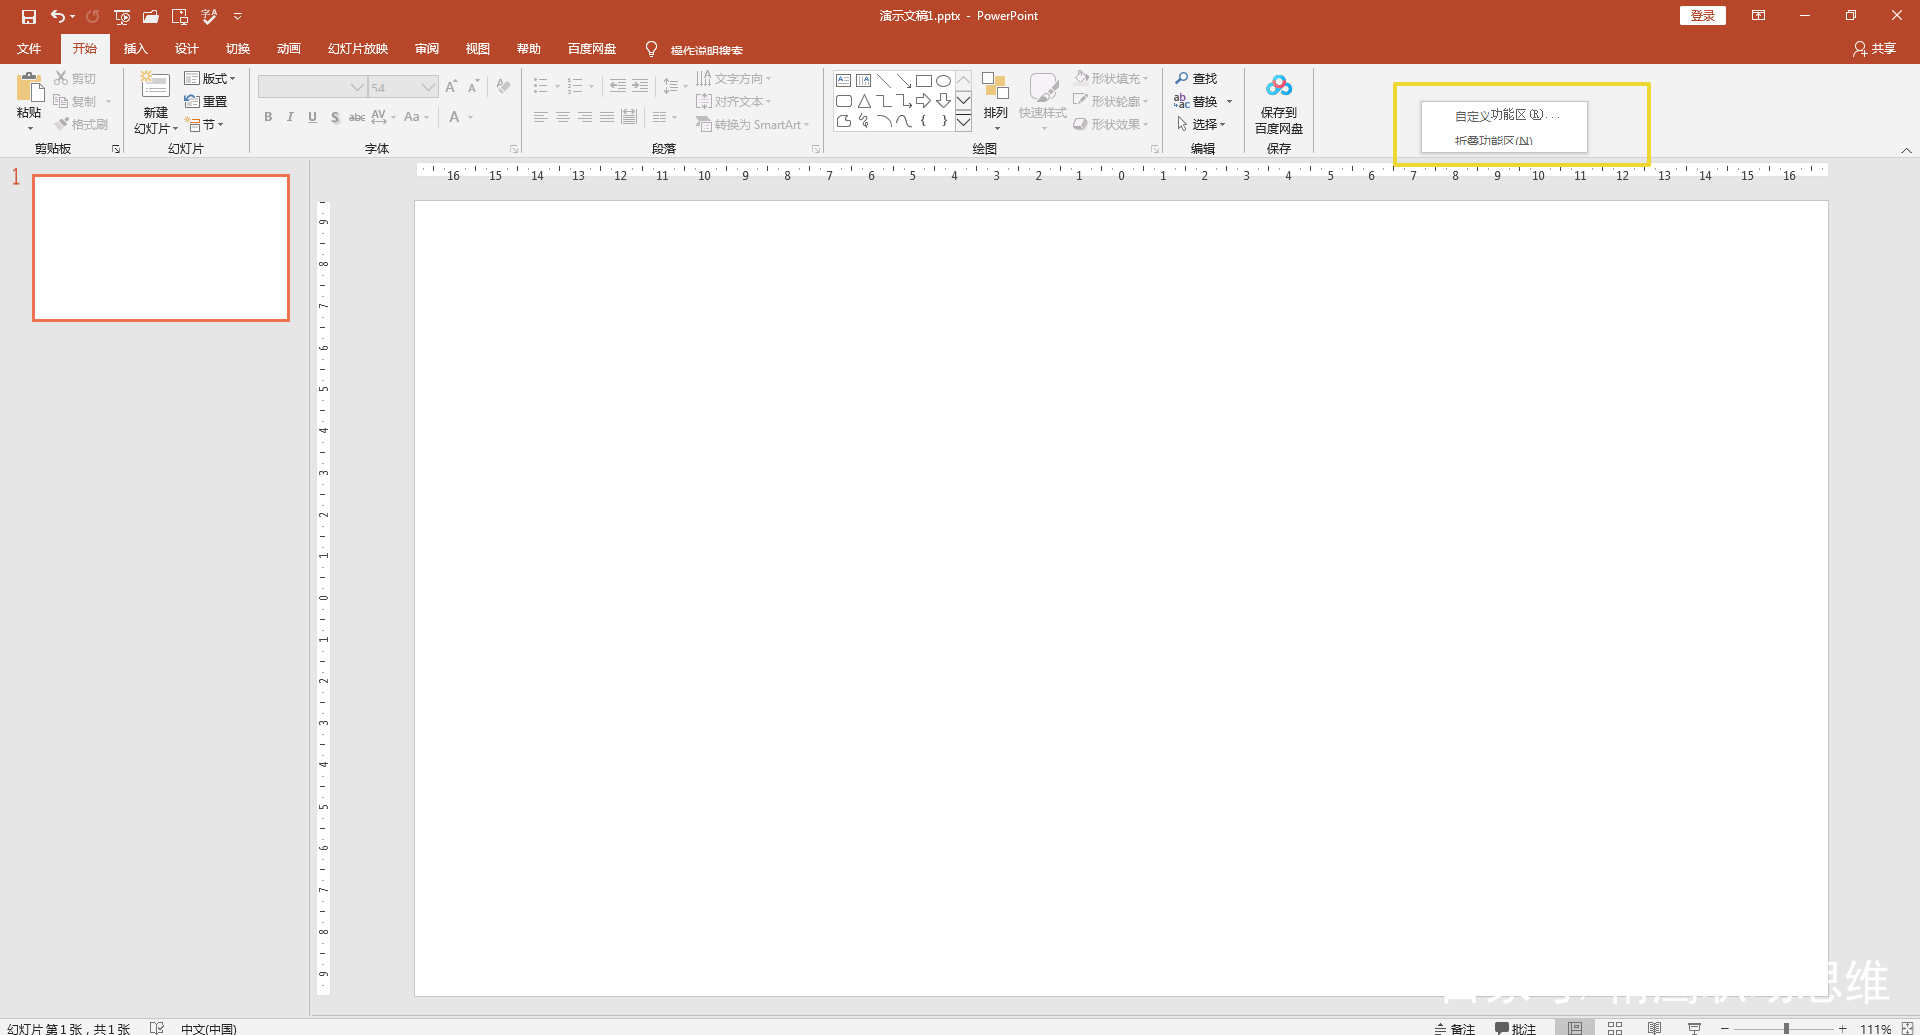This screenshot has width=1920, height=1035.
Task: Click the Save icon in quick access toolbar
Action: click(29, 16)
